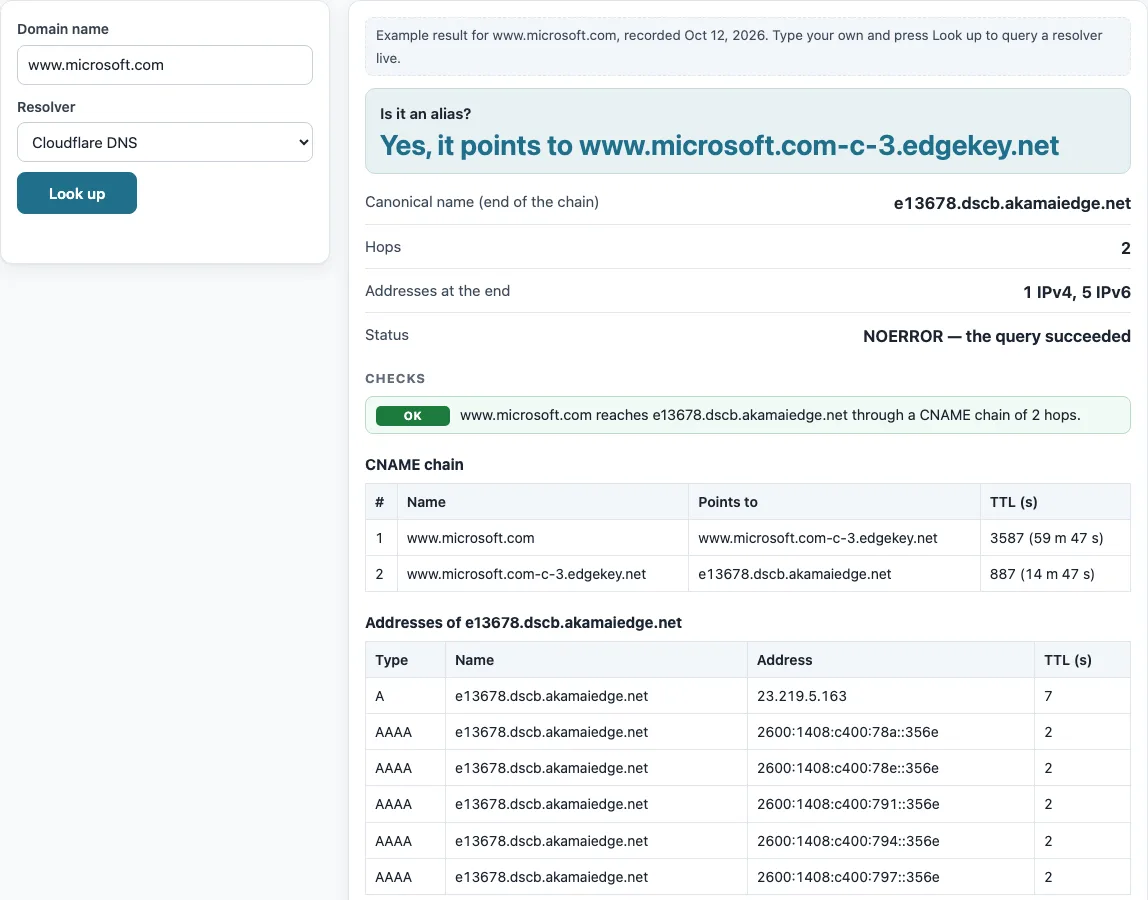Select the alias answer headline text
The width and height of the screenshot is (1148, 900).
point(719,146)
